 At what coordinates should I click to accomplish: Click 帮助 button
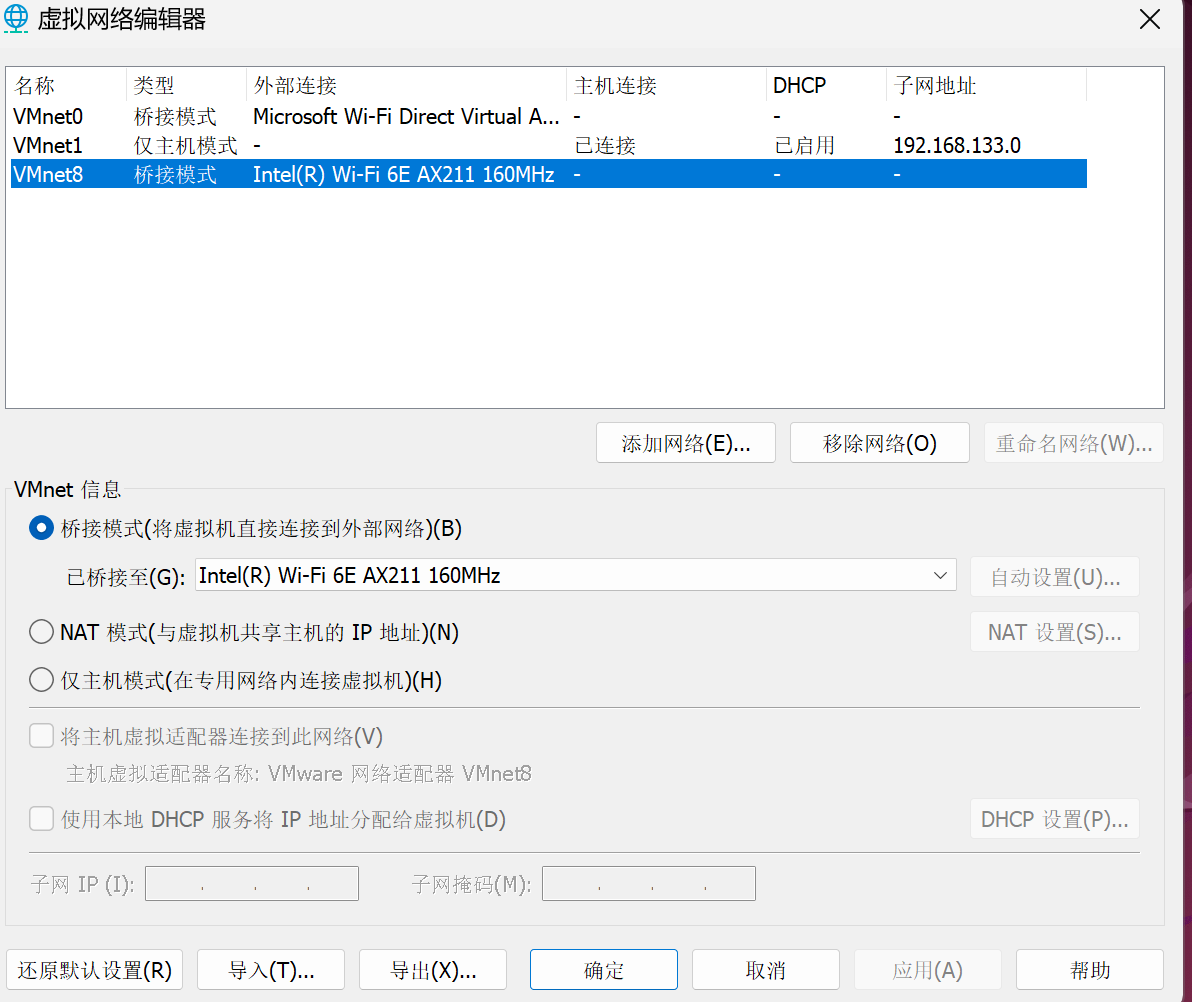[x=1089, y=969]
